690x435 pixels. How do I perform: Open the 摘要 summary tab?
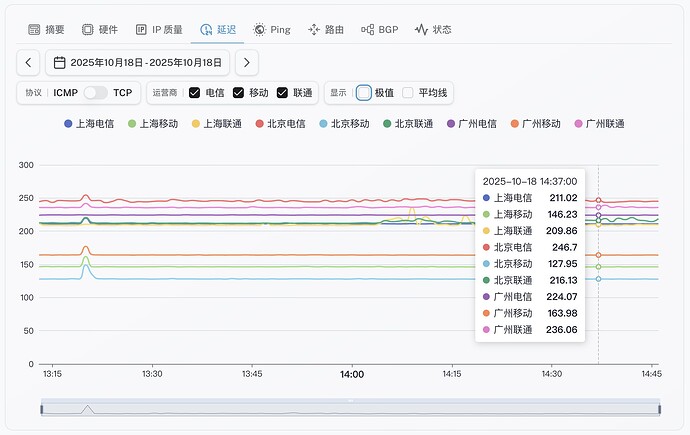(46, 29)
